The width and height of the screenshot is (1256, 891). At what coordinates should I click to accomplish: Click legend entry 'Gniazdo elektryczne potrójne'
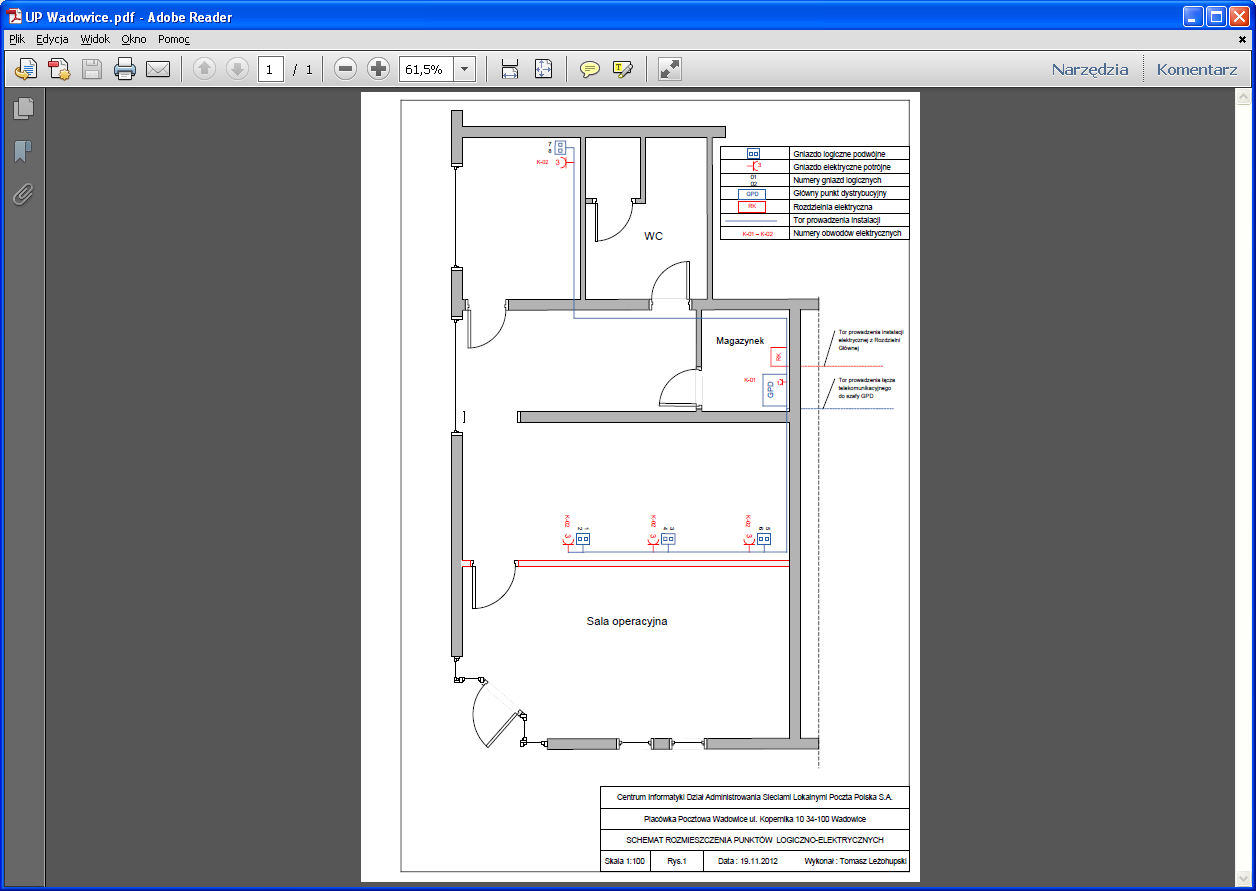(x=841, y=167)
